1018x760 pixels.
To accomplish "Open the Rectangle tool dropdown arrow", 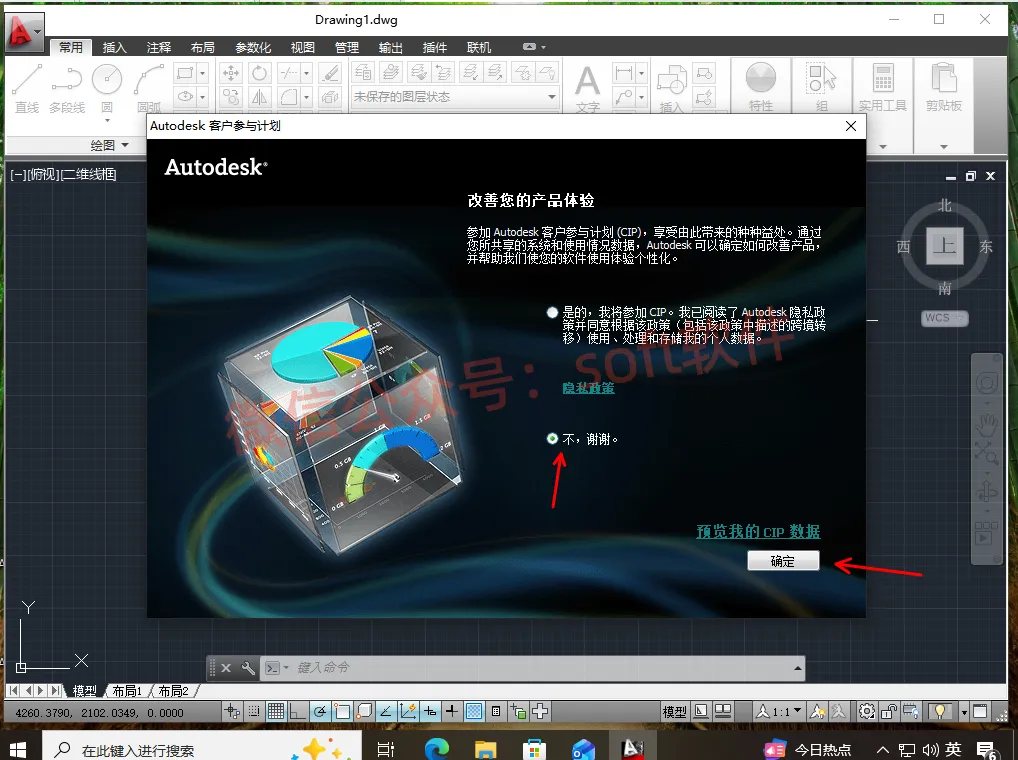I will [x=203, y=73].
